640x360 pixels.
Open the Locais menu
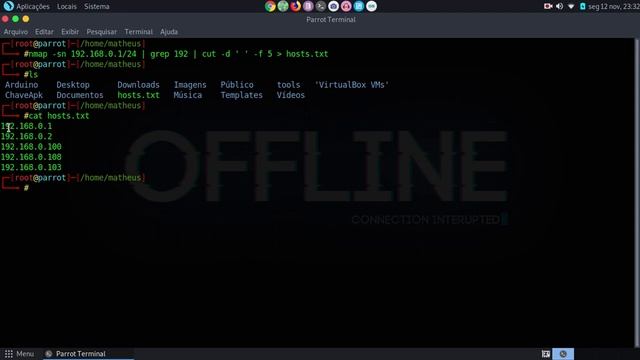point(67,7)
